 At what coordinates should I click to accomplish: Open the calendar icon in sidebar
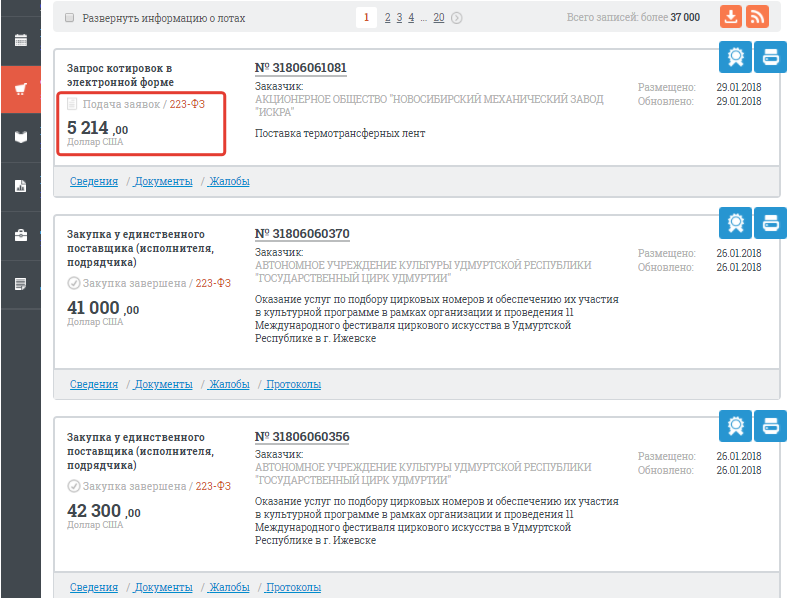pos(20,41)
